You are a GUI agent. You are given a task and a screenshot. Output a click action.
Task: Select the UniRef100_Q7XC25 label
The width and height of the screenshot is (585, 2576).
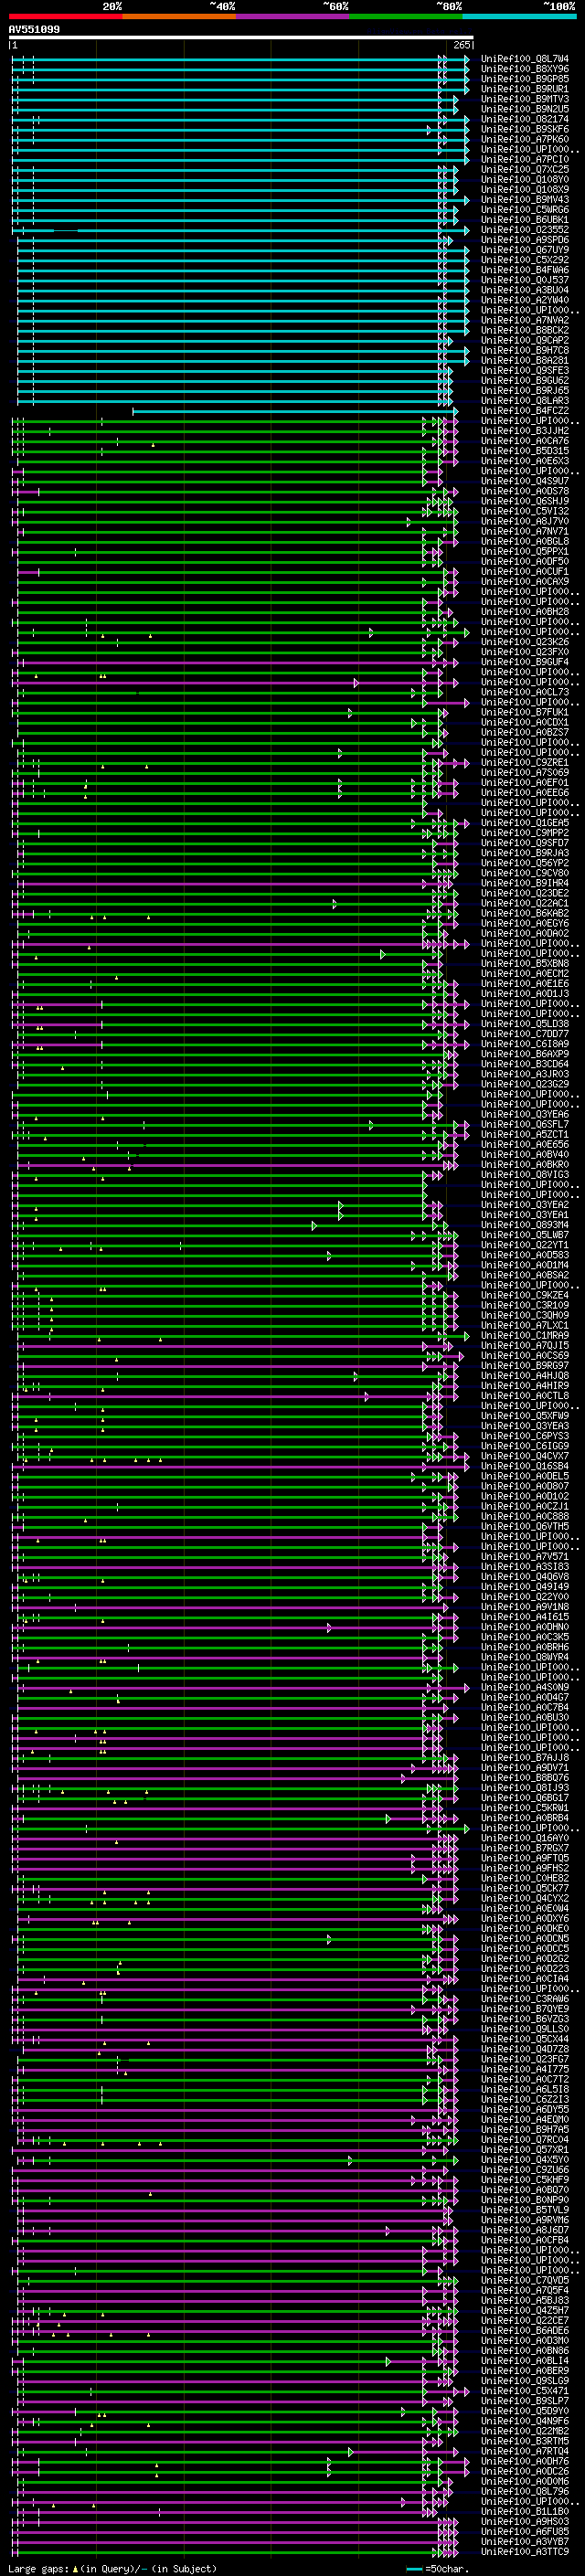[525, 169]
